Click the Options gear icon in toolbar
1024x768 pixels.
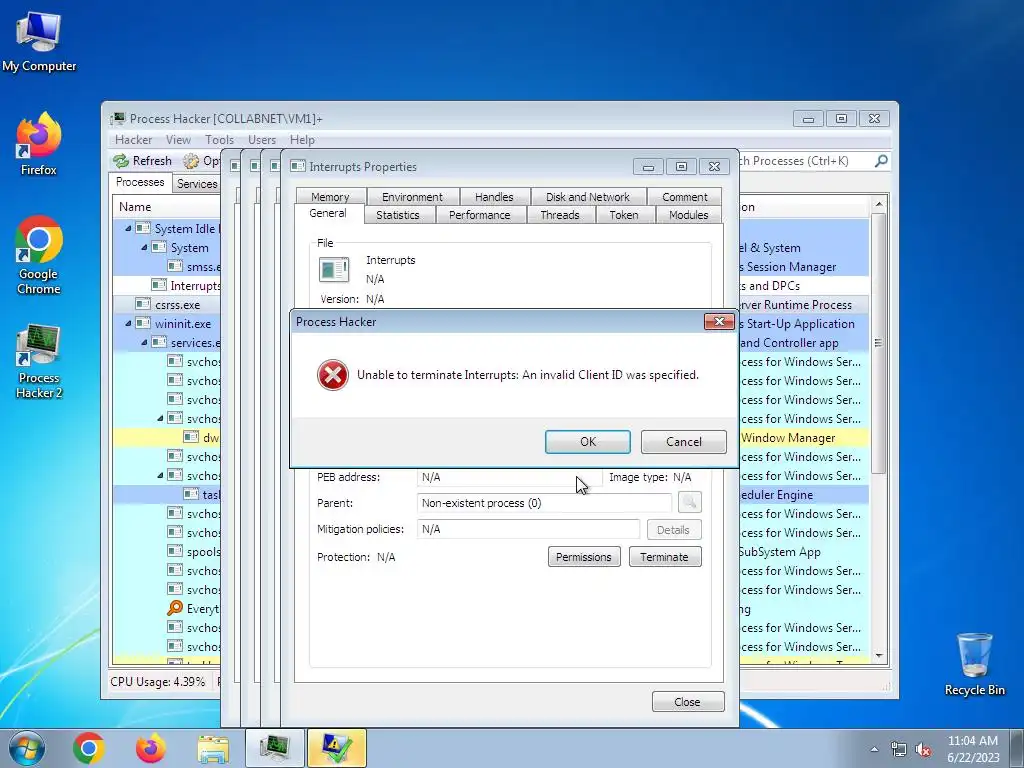(x=191, y=161)
